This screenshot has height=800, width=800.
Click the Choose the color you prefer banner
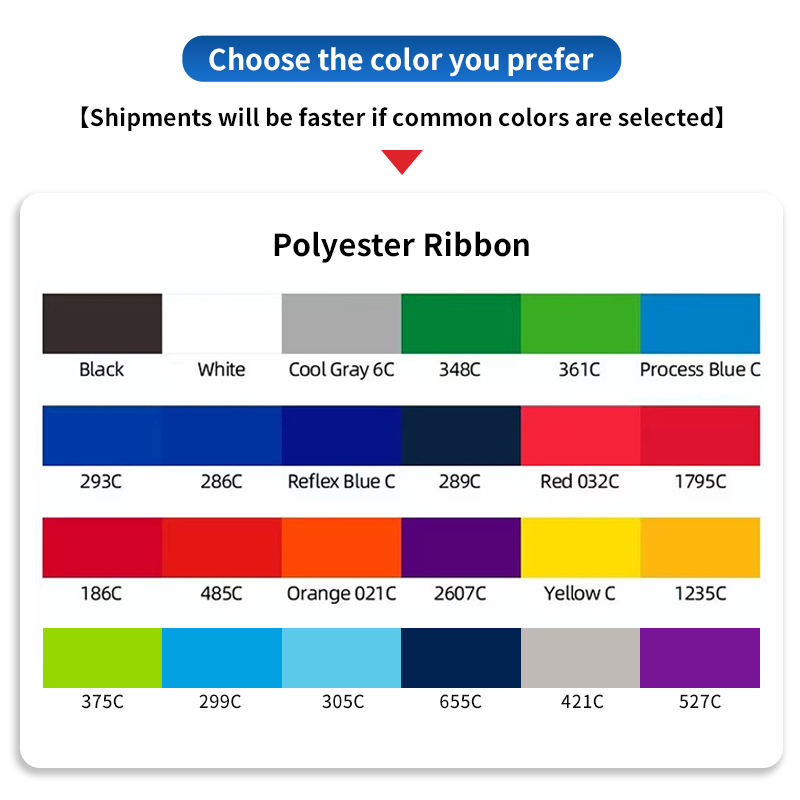[402, 59]
